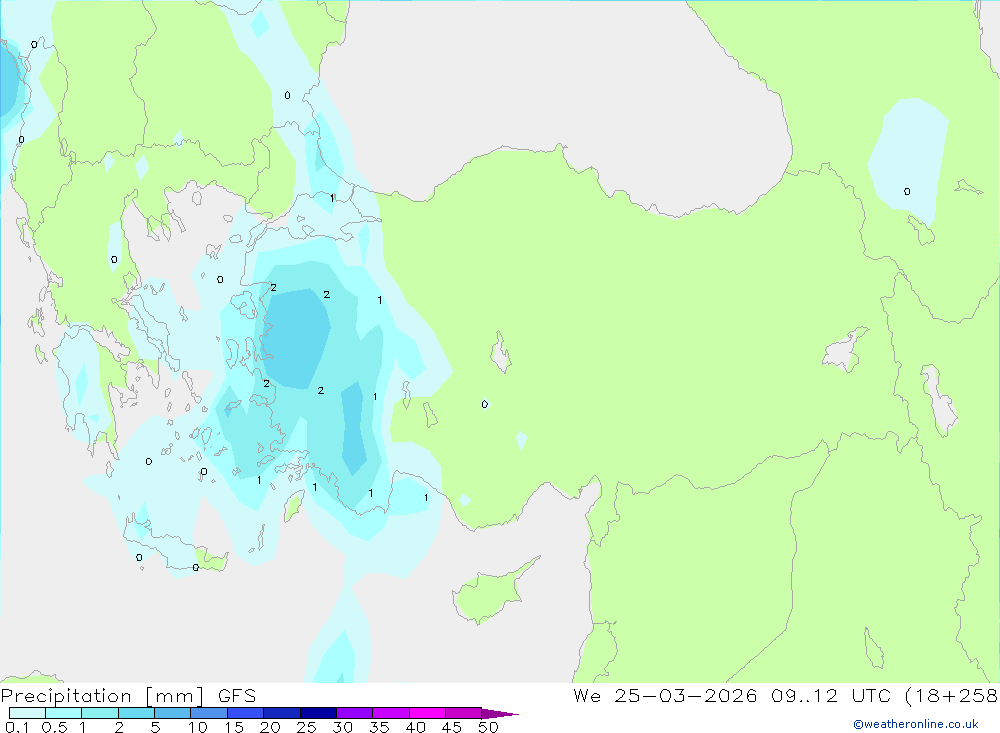Select the 30–35 mm purple legend swatch

tap(354, 713)
